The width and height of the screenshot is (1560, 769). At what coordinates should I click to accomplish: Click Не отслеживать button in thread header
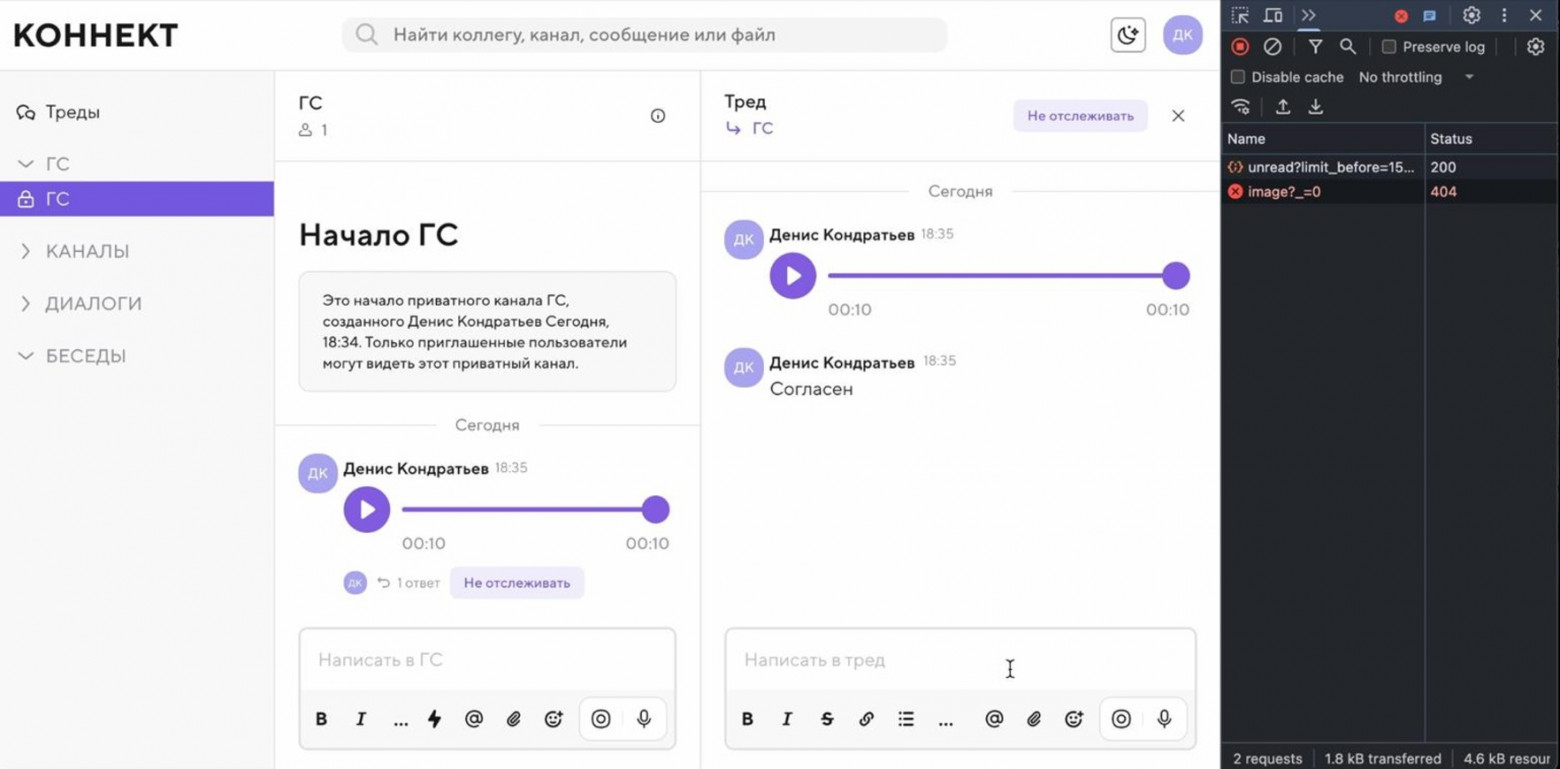pyautogui.click(x=1079, y=115)
